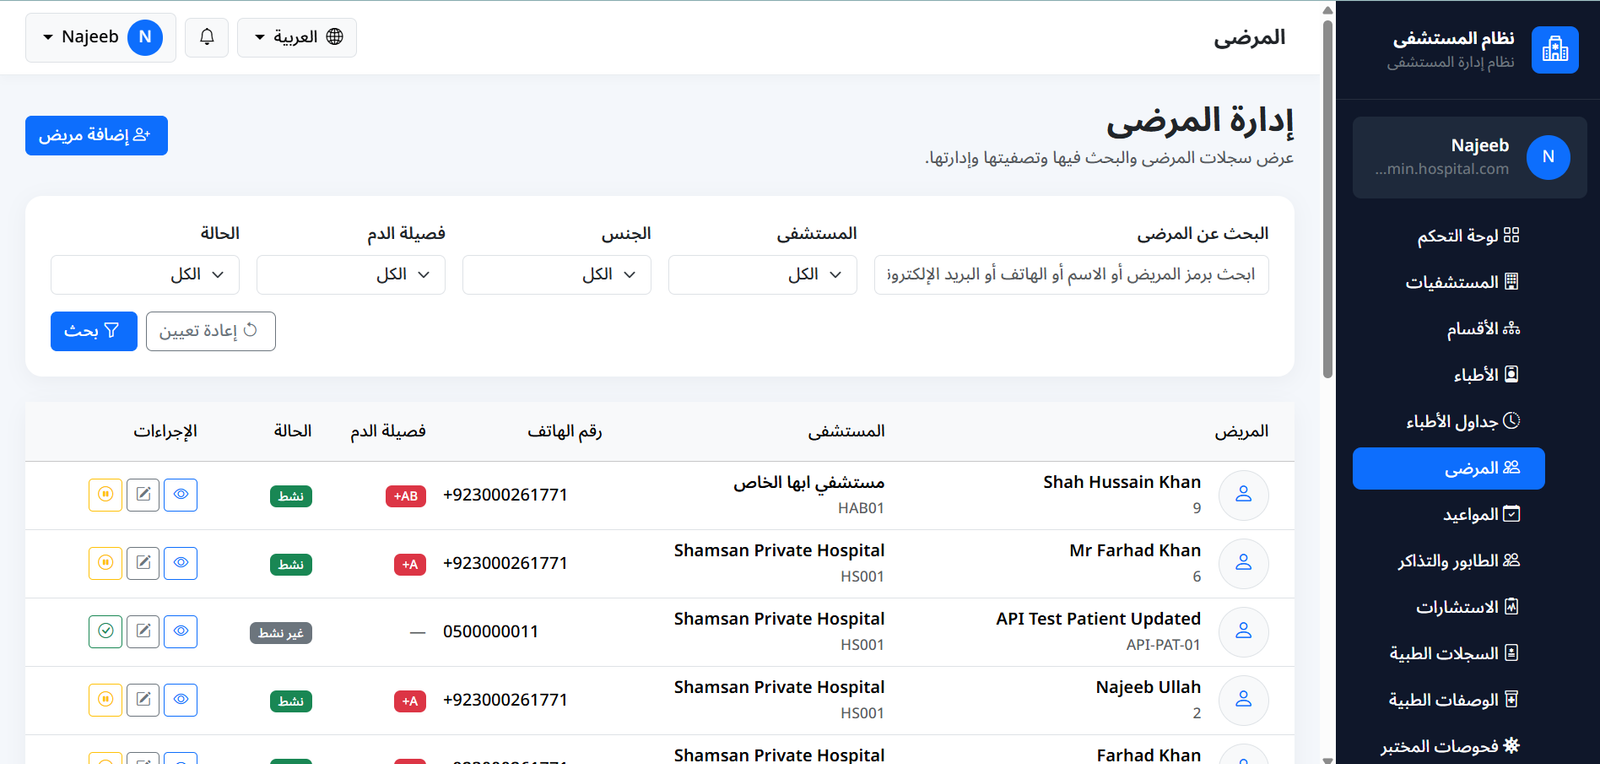This screenshot has height=764, width=1600.
Task: Click hospital system logo icon in sidebar
Action: point(1555,49)
